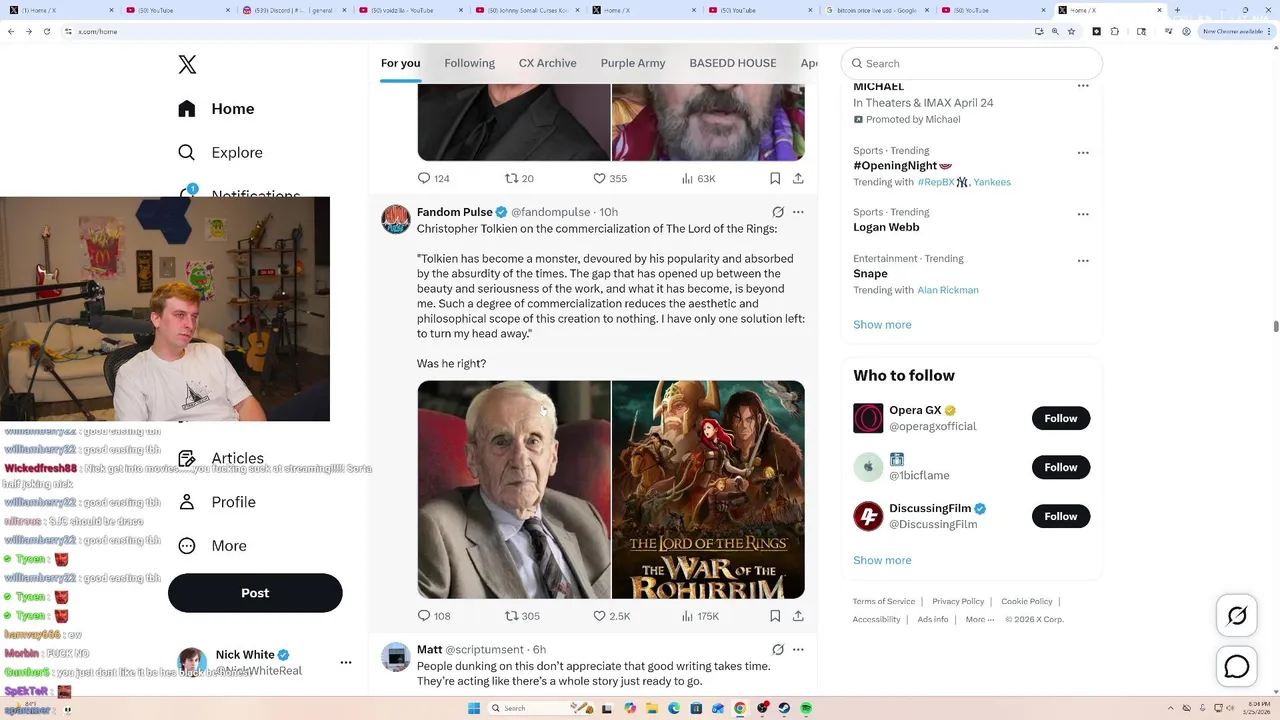Switch to the Purple Army tab
This screenshot has height=720, width=1280.
point(633,63)
